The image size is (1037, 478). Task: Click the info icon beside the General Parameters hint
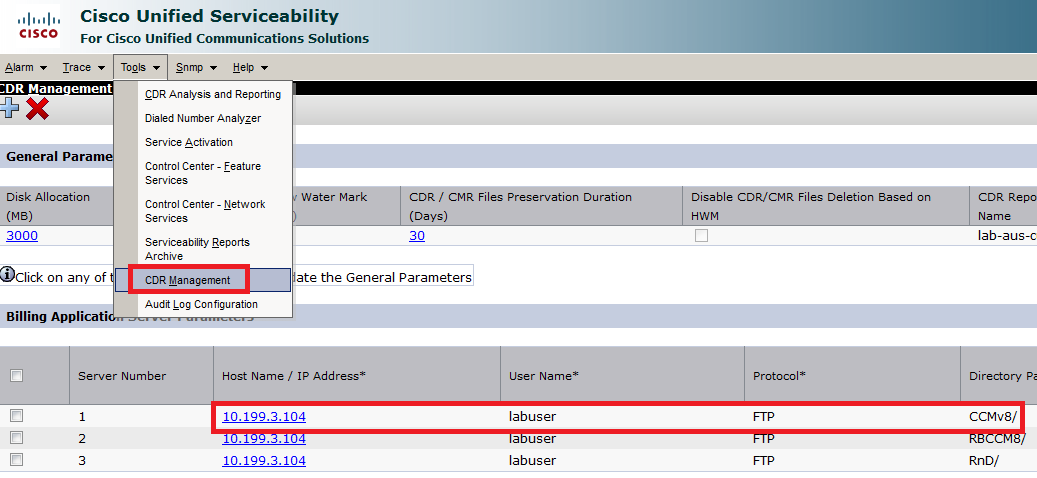tap(7, 276)
